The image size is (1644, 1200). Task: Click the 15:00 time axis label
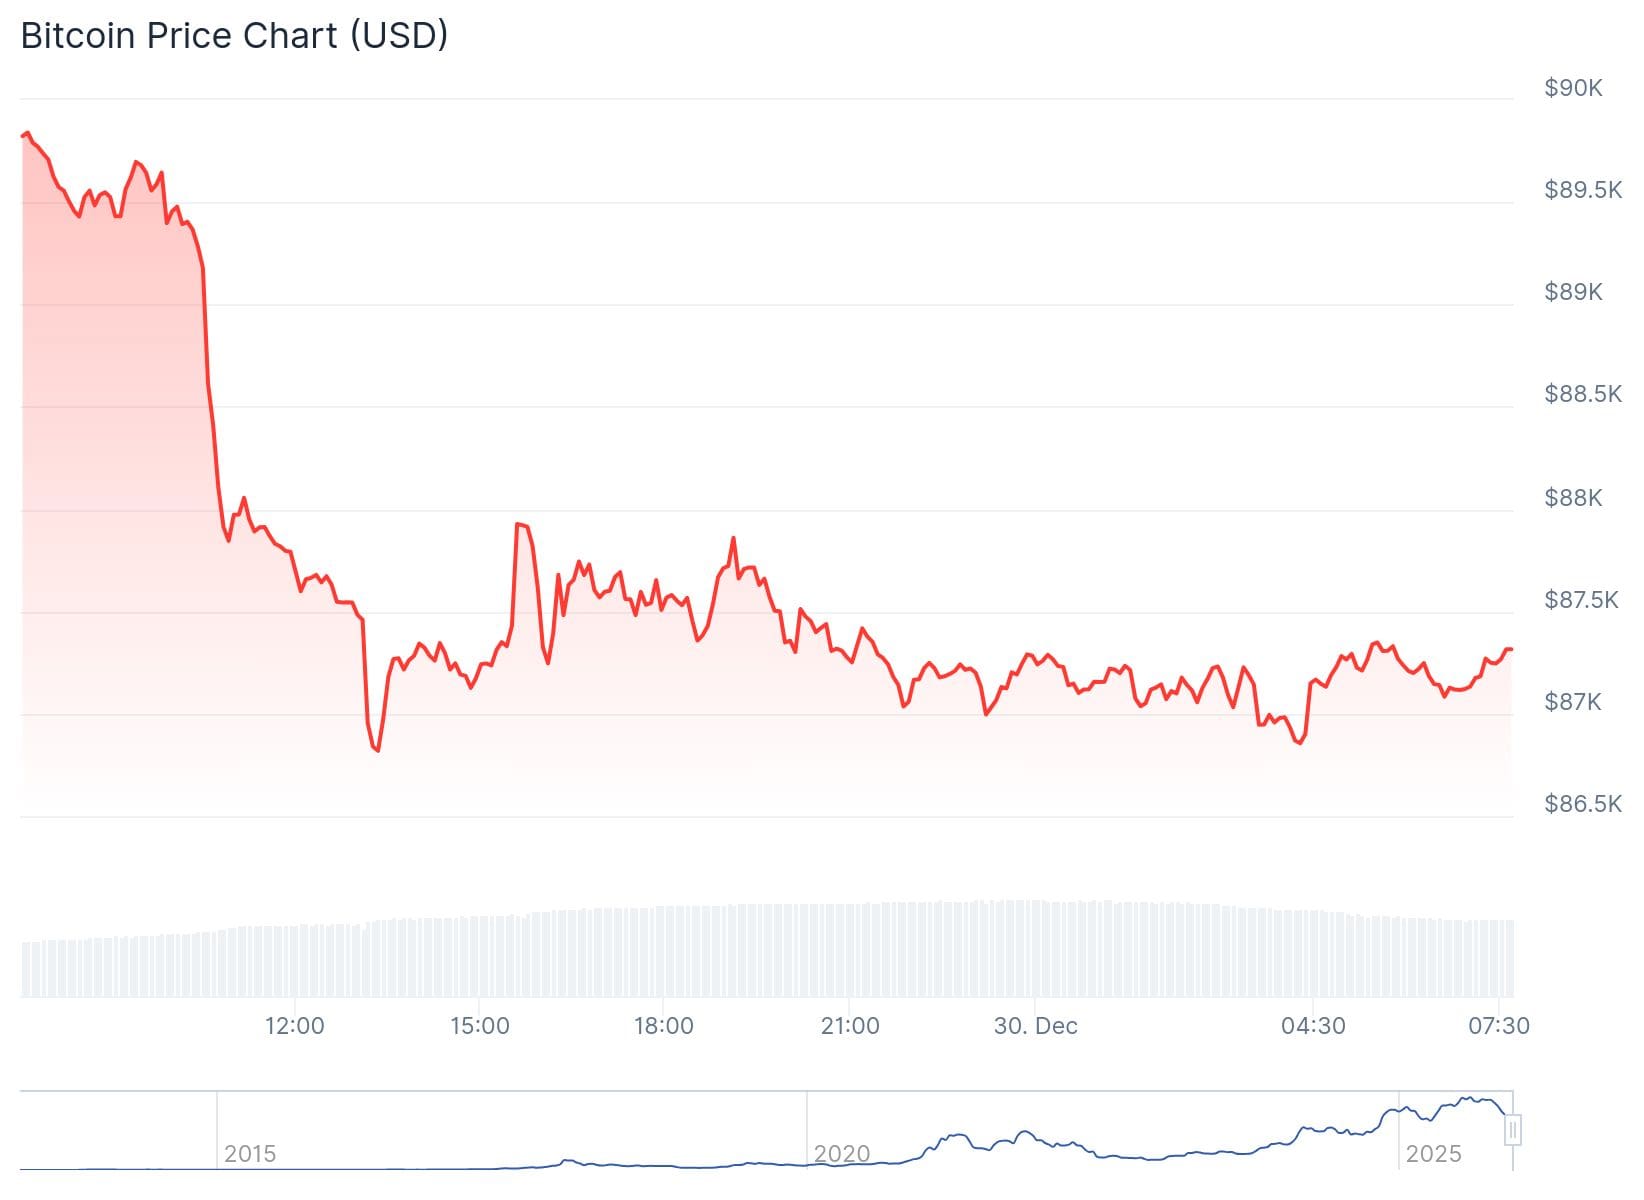(x=480, y=1026)
